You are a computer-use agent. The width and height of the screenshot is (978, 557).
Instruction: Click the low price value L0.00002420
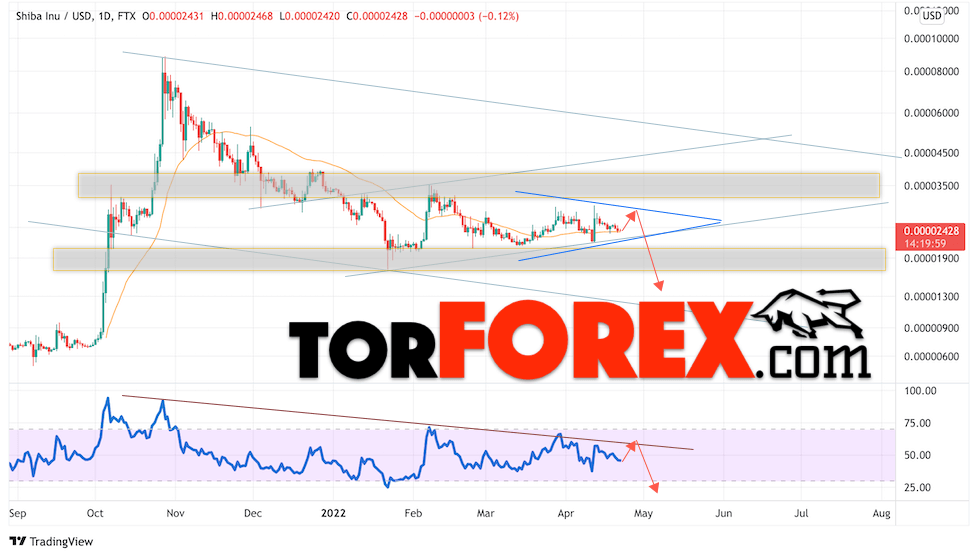pos(309,16)
